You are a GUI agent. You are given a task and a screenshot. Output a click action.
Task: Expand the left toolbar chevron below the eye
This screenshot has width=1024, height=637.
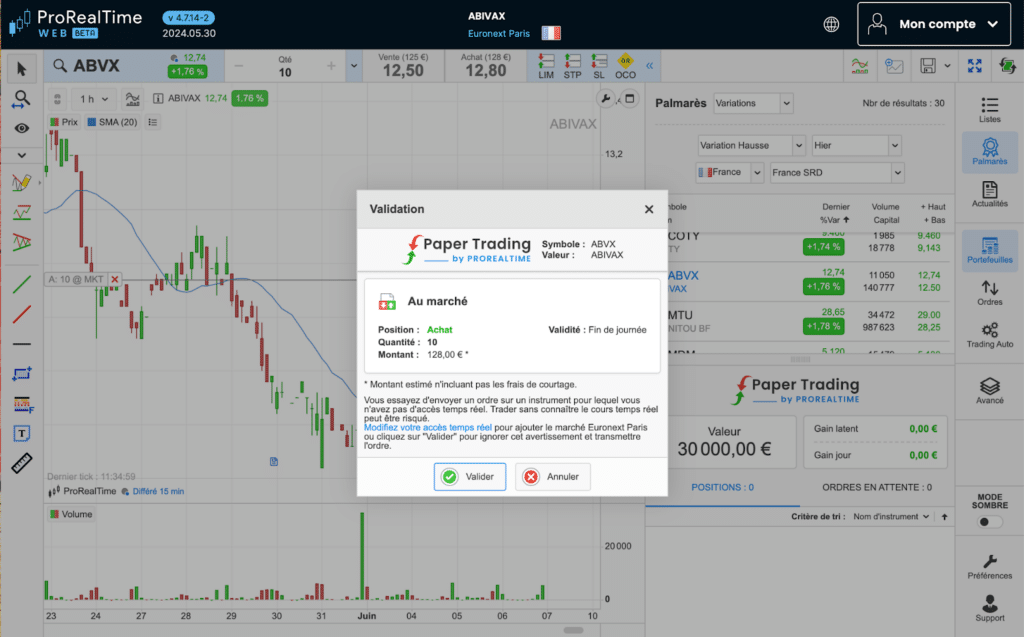pos(22,155)
